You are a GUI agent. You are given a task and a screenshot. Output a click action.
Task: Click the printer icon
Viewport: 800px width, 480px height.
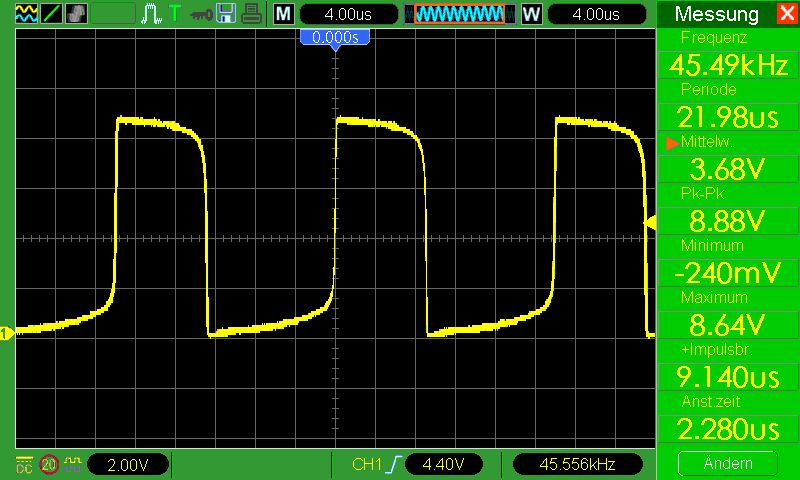coord(251,14)
